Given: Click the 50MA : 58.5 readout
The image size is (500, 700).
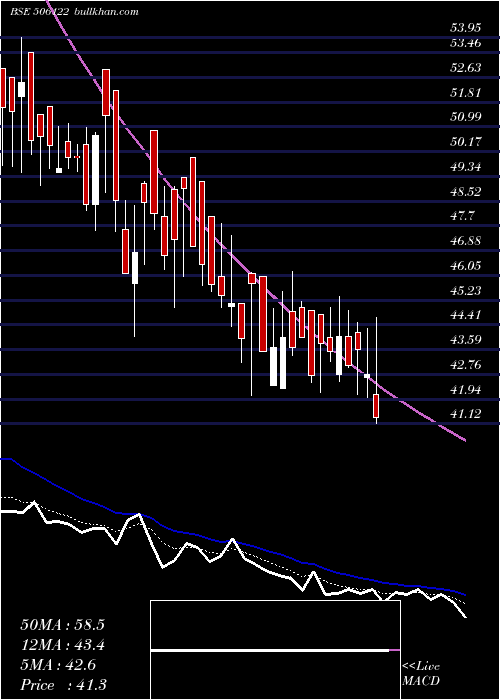Looking at the screenshot, I should [62, 625].
